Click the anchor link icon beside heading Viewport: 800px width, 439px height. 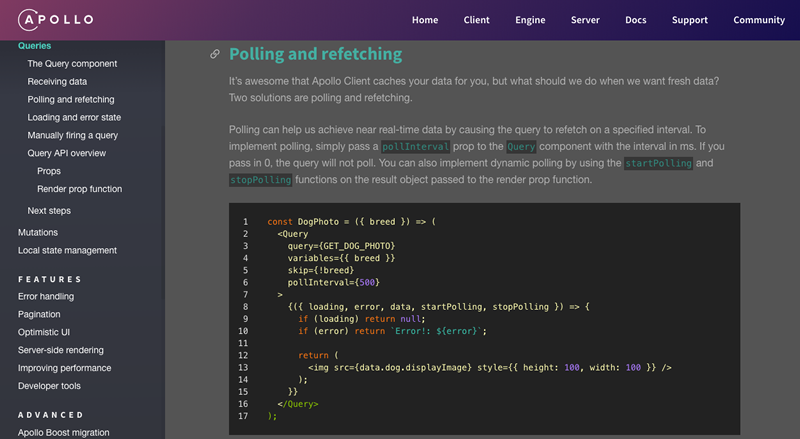pos(215,54)
